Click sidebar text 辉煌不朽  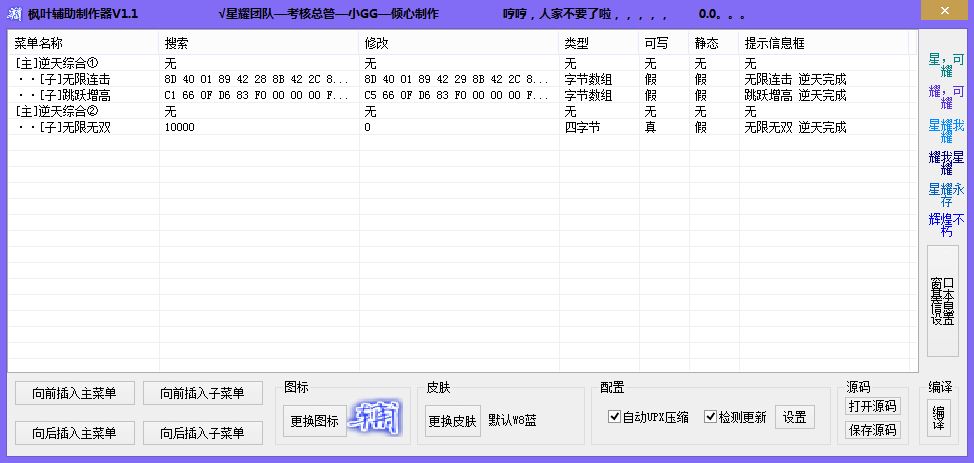[946, 225]
